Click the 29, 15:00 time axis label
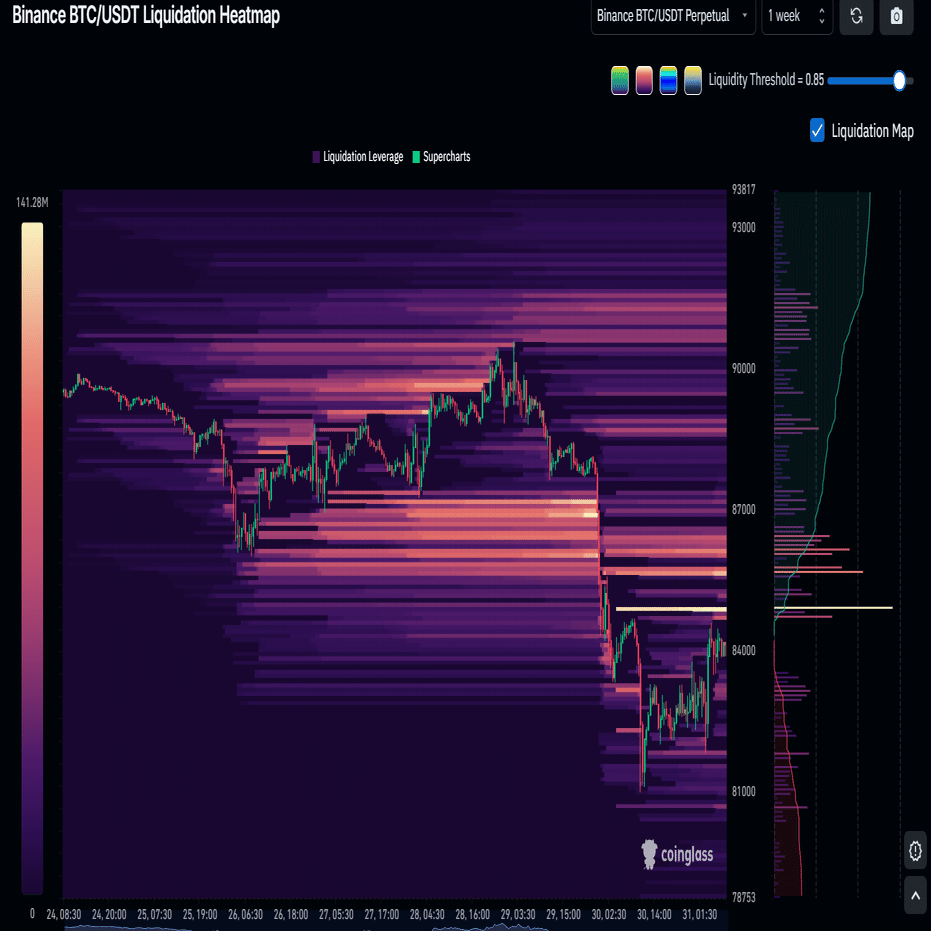The height and width of the screenshot is (931, 931). tap(563, 914)
